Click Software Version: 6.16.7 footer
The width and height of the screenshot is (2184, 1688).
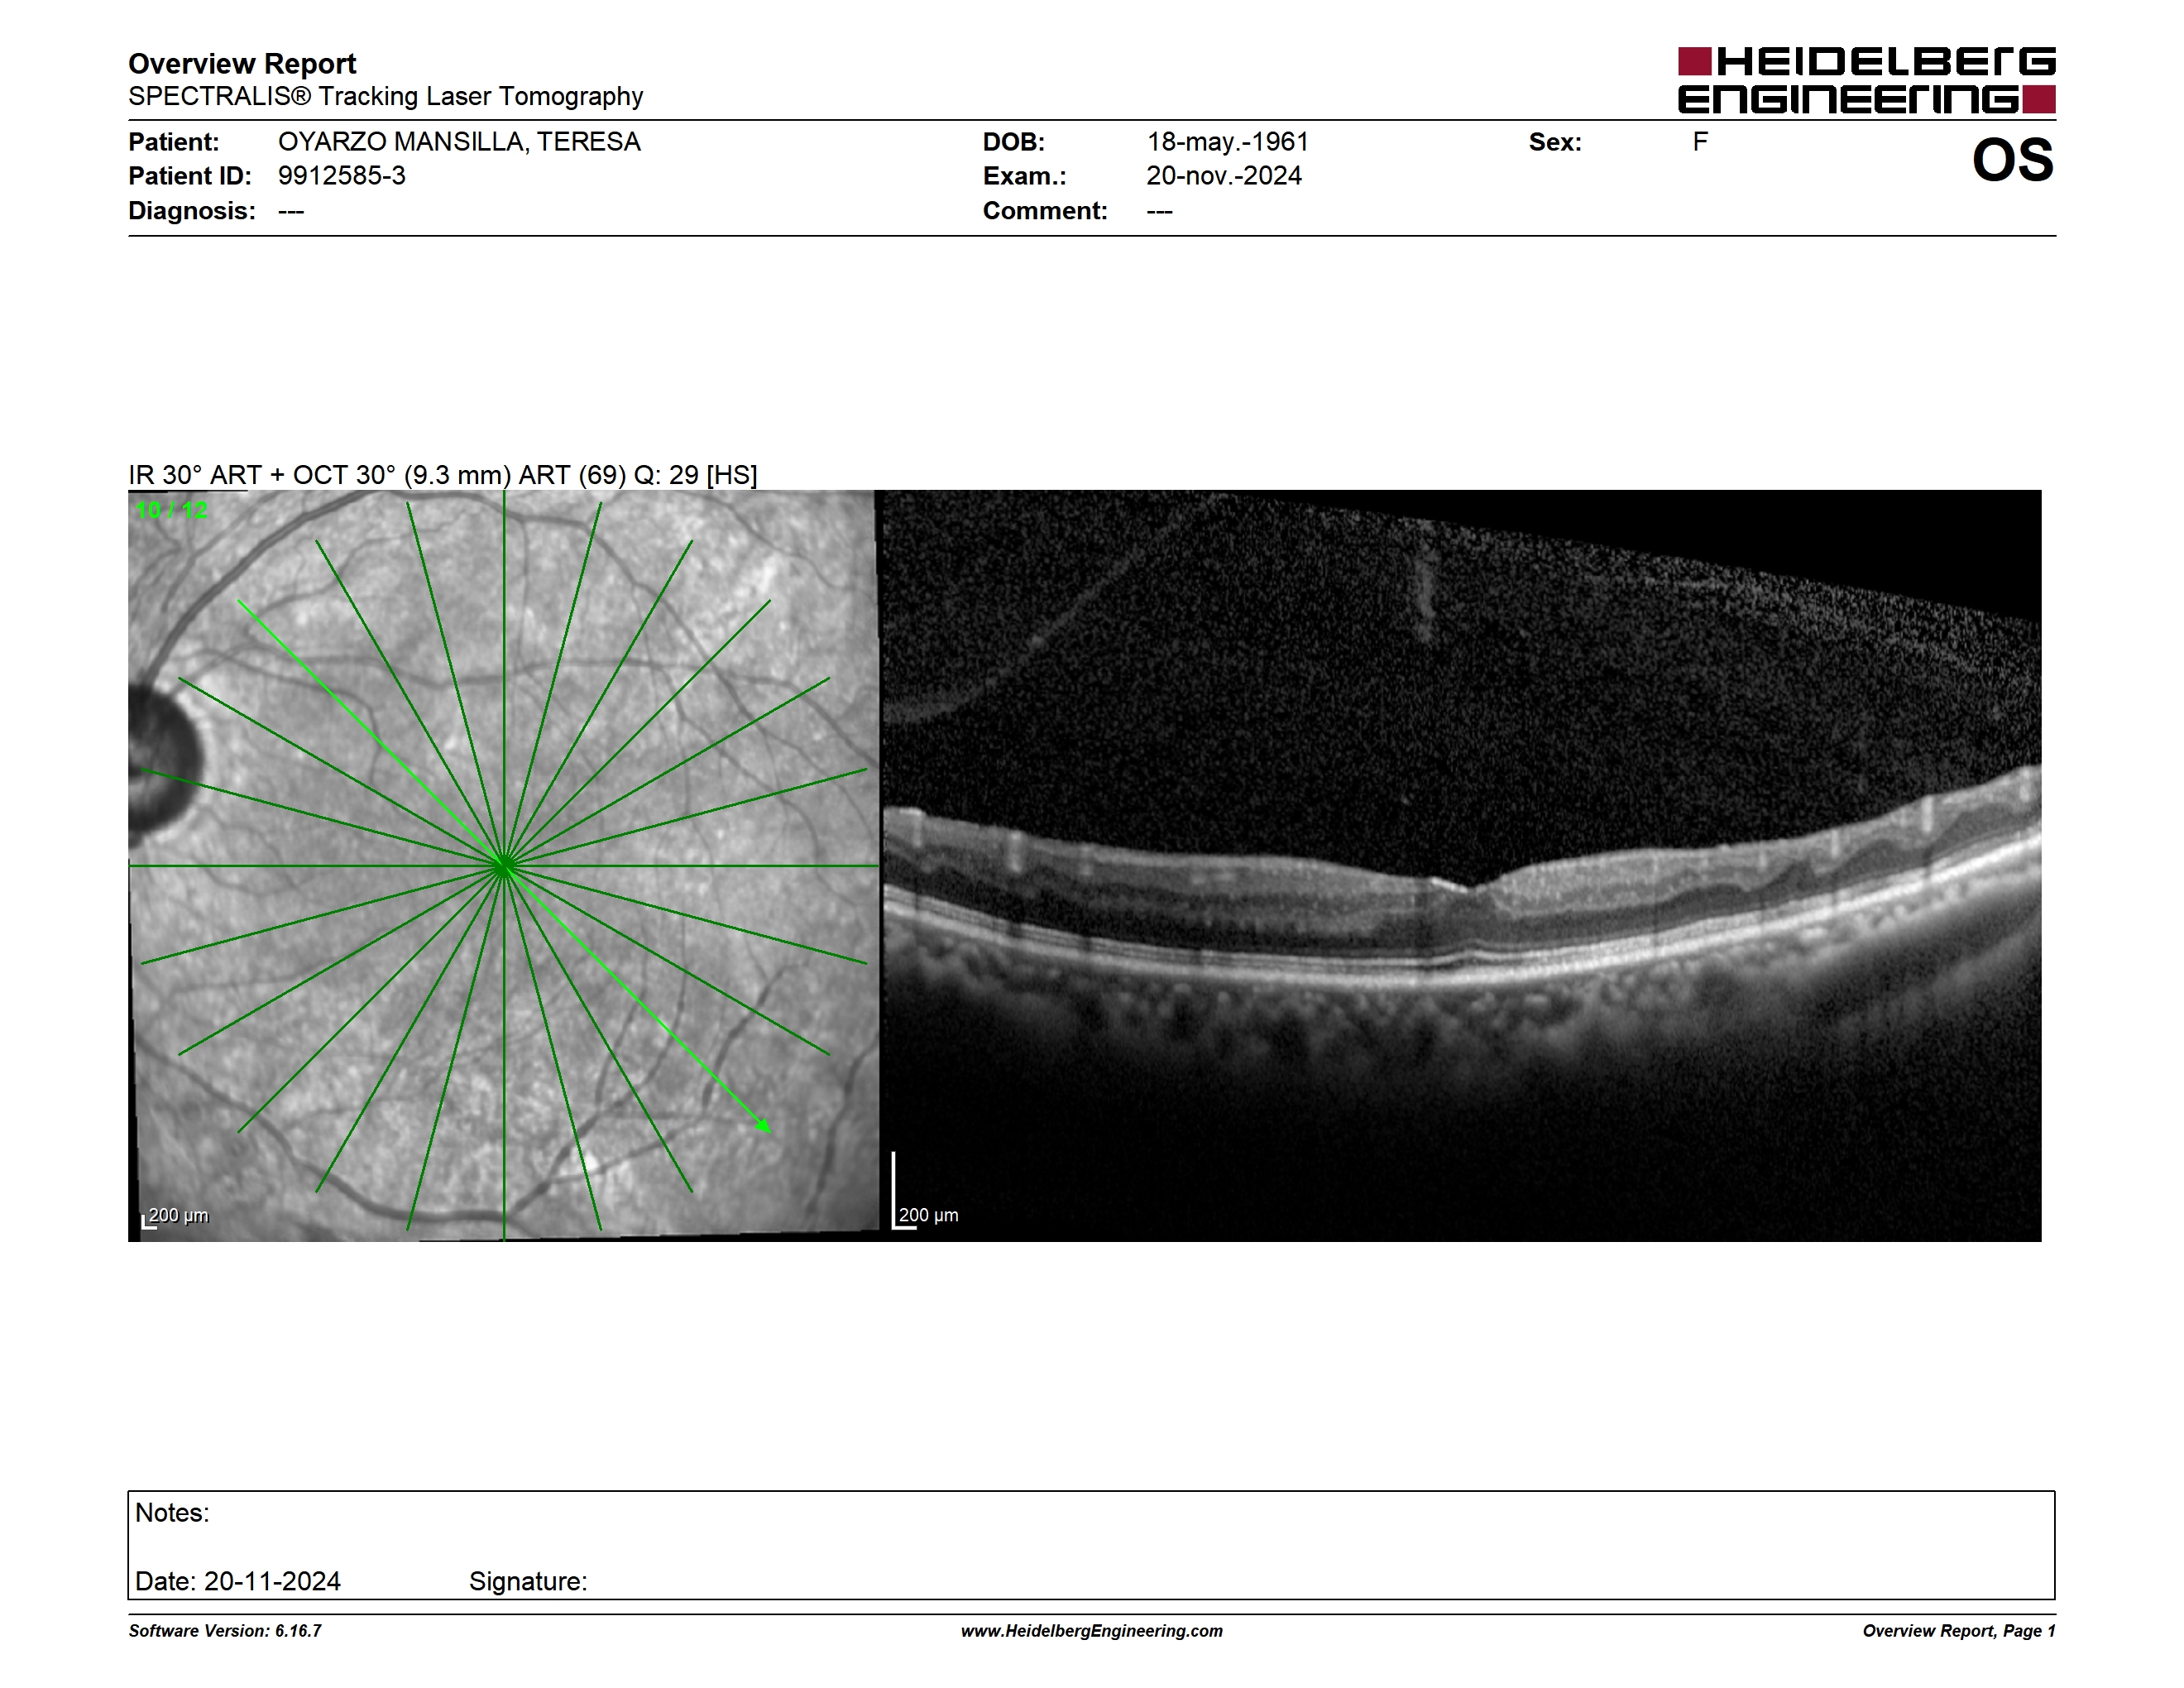coord(225,1631)
